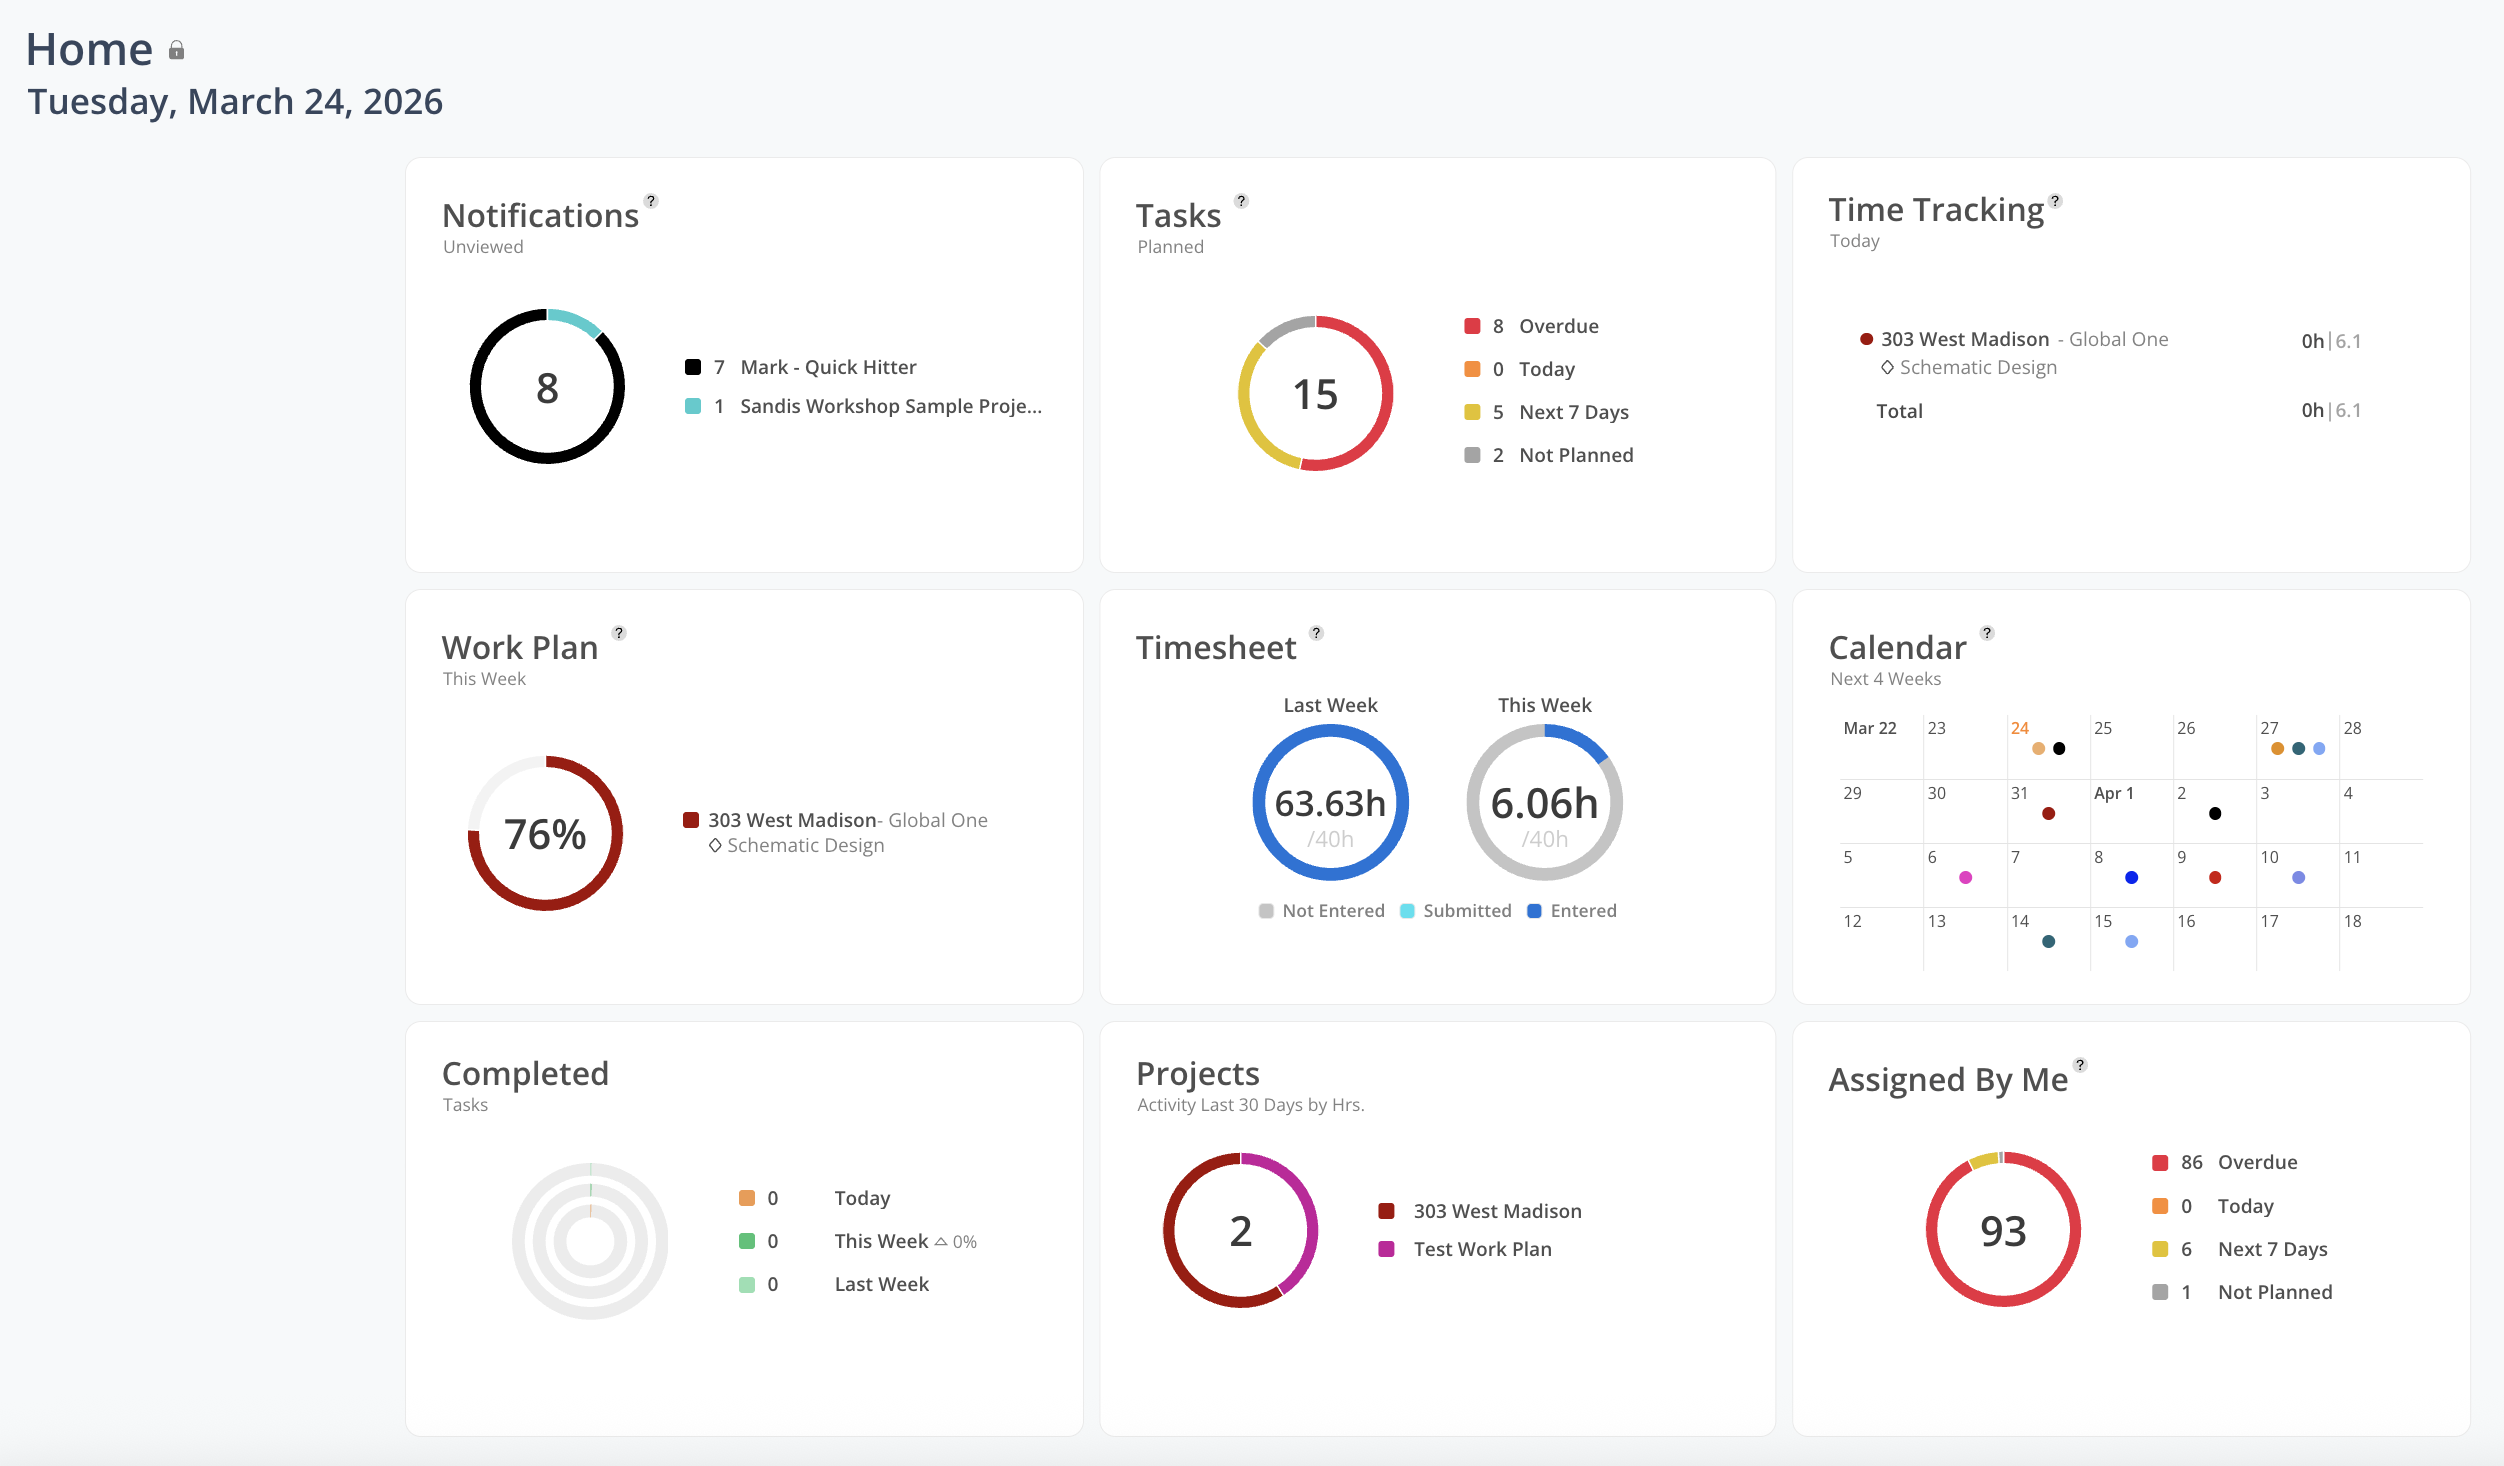Click the Last Week 63.63h timesheet ring

[1330, 803]
